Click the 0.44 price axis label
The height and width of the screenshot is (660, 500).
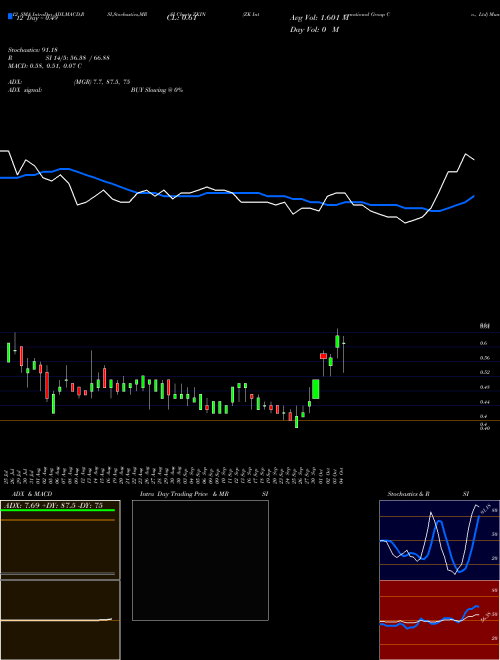485,402
